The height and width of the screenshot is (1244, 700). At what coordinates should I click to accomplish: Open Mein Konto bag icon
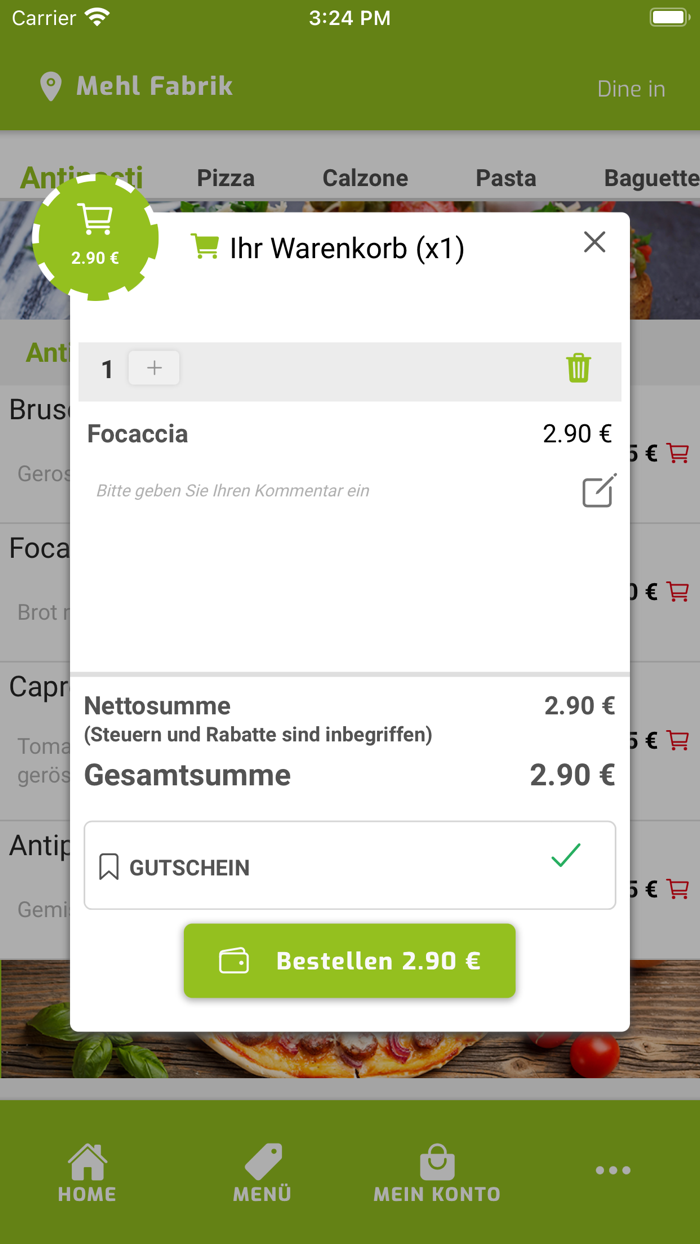click(437, 1163)
